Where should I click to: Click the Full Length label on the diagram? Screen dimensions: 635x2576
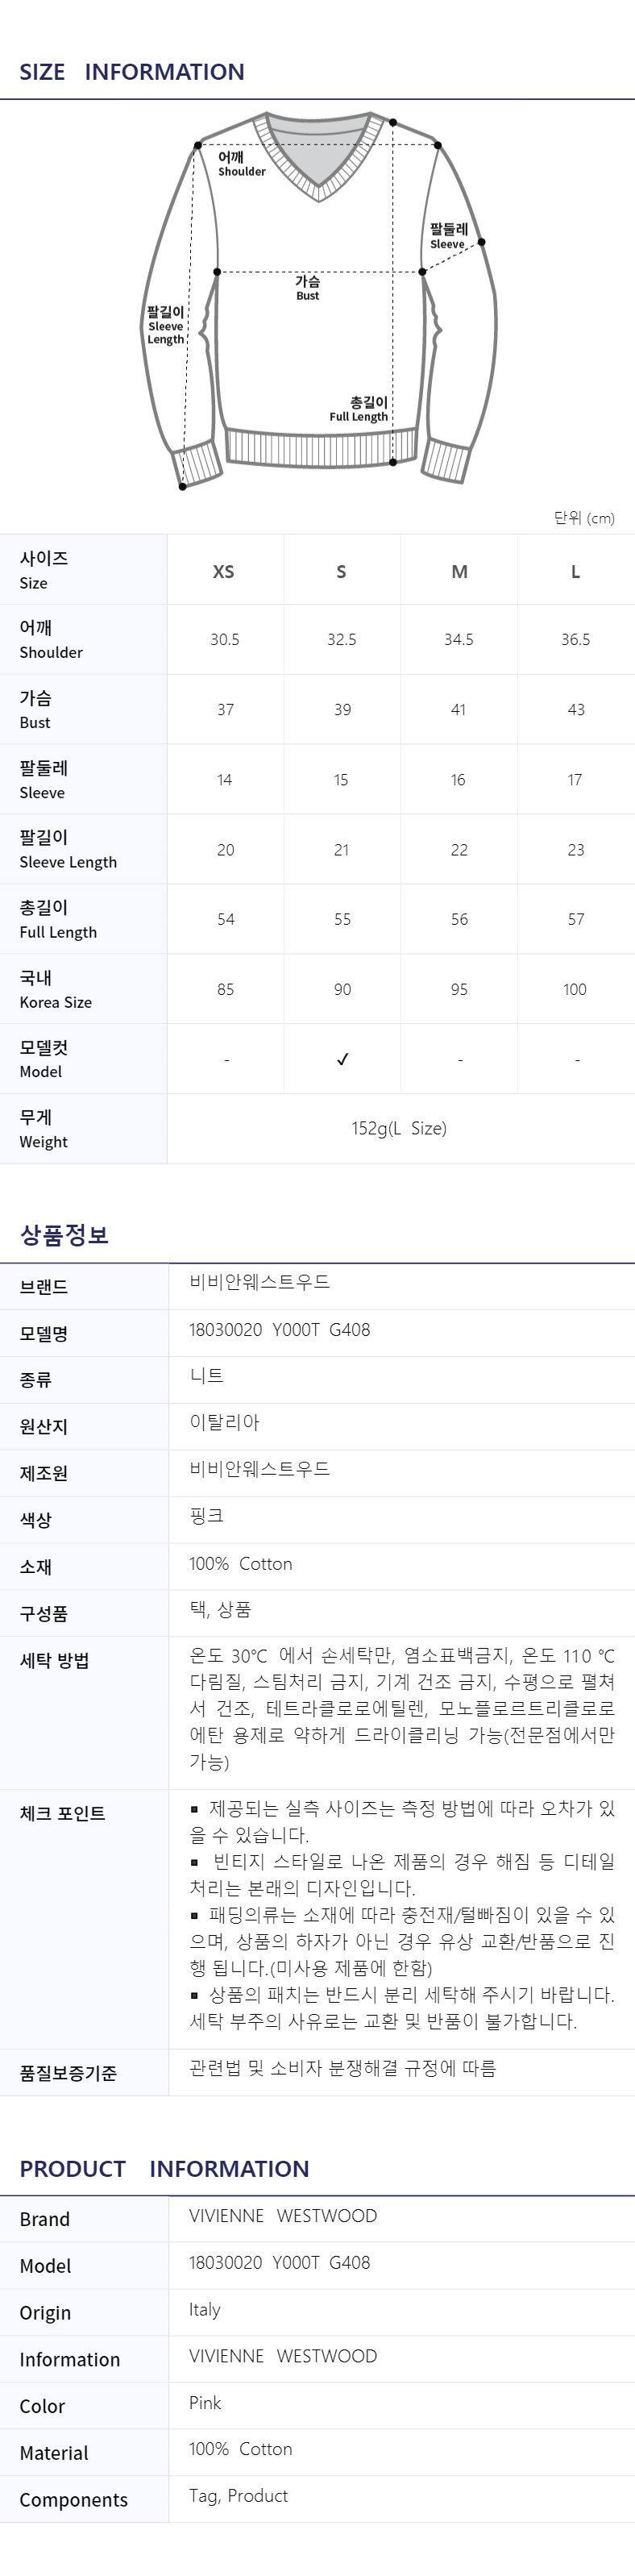coord(359,410)
